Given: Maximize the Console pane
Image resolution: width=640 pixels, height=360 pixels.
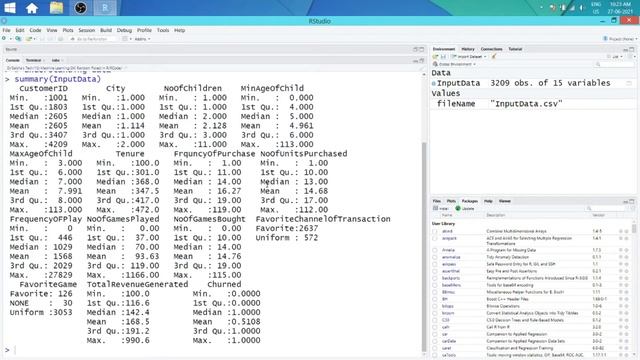Looking at the screenshot, I should click(422, 60).
